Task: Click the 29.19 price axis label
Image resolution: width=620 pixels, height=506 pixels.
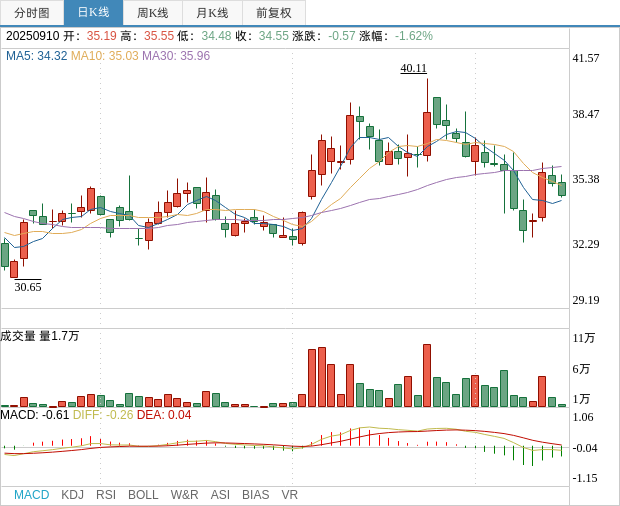Action: coord(586,300)
